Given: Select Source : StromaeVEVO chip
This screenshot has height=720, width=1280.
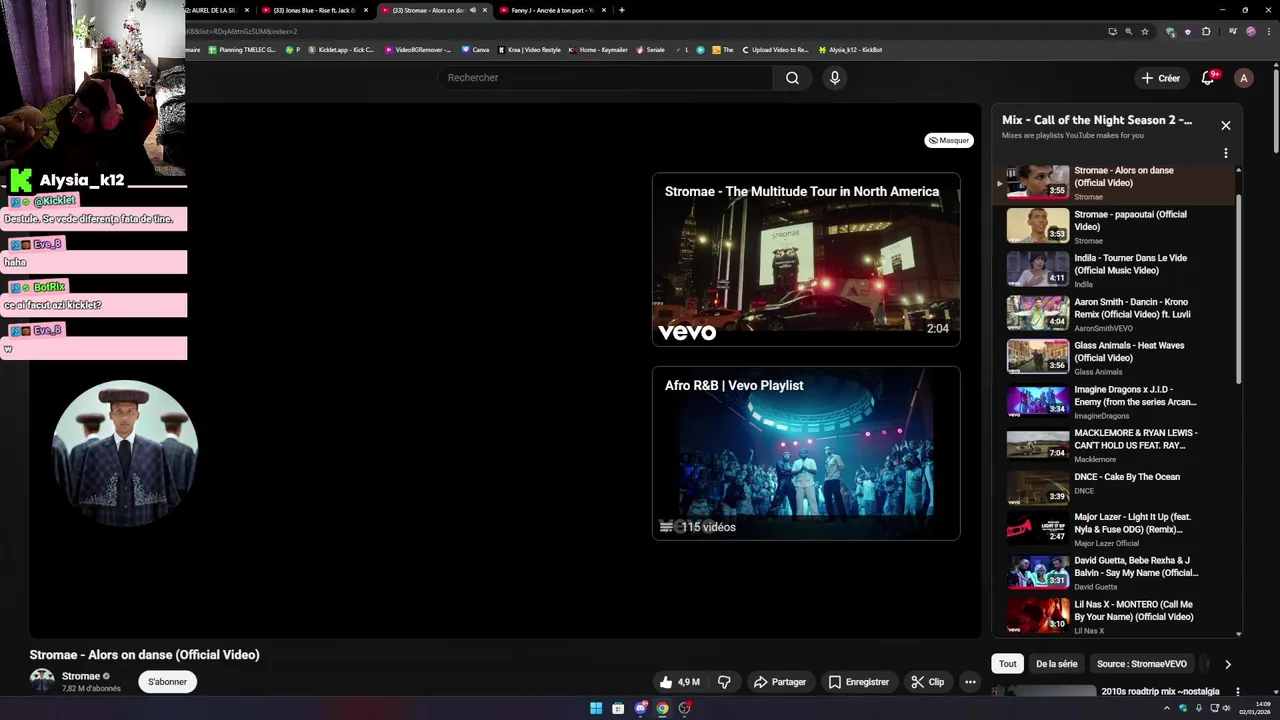Looking at the screenshot, I should coord(1142,664).
